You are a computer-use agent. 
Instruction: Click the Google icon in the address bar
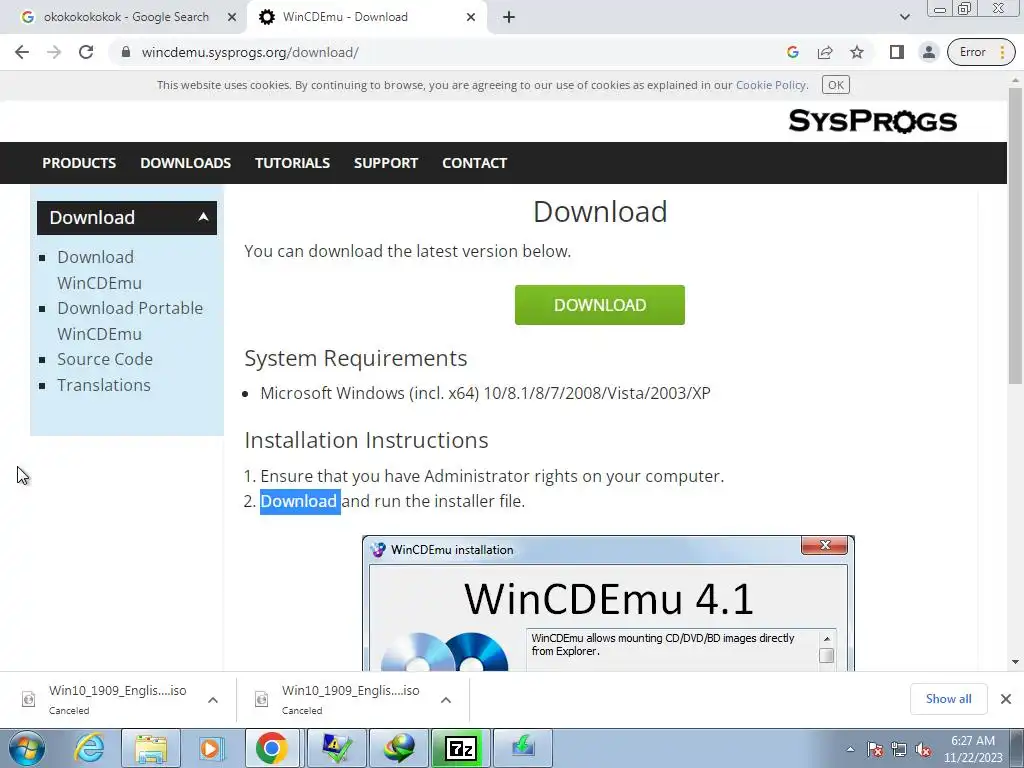793,52
